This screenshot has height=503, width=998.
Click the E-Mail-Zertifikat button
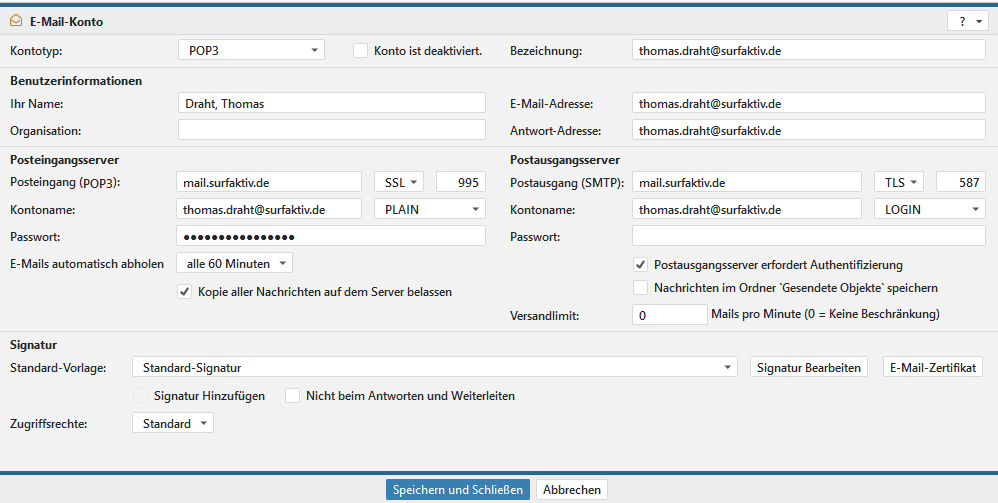coord(934,368)
